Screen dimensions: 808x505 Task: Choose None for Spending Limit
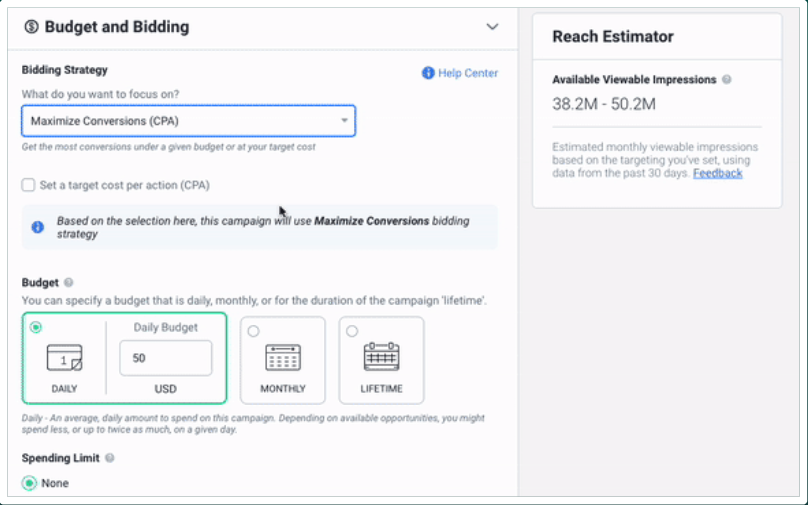[28, 484]
